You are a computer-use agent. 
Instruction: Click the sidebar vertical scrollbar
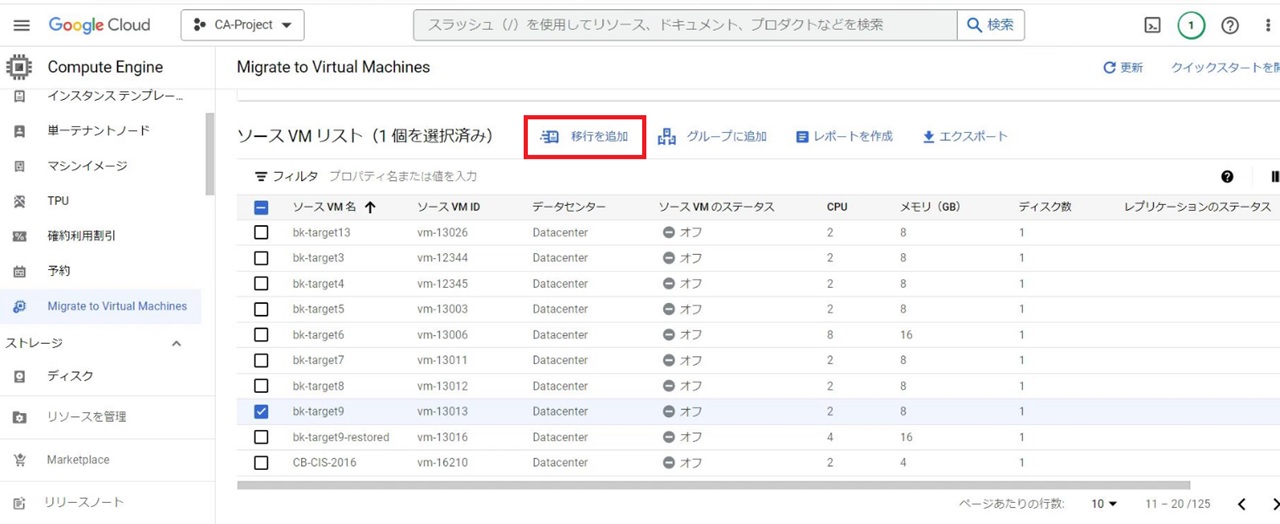210,153
